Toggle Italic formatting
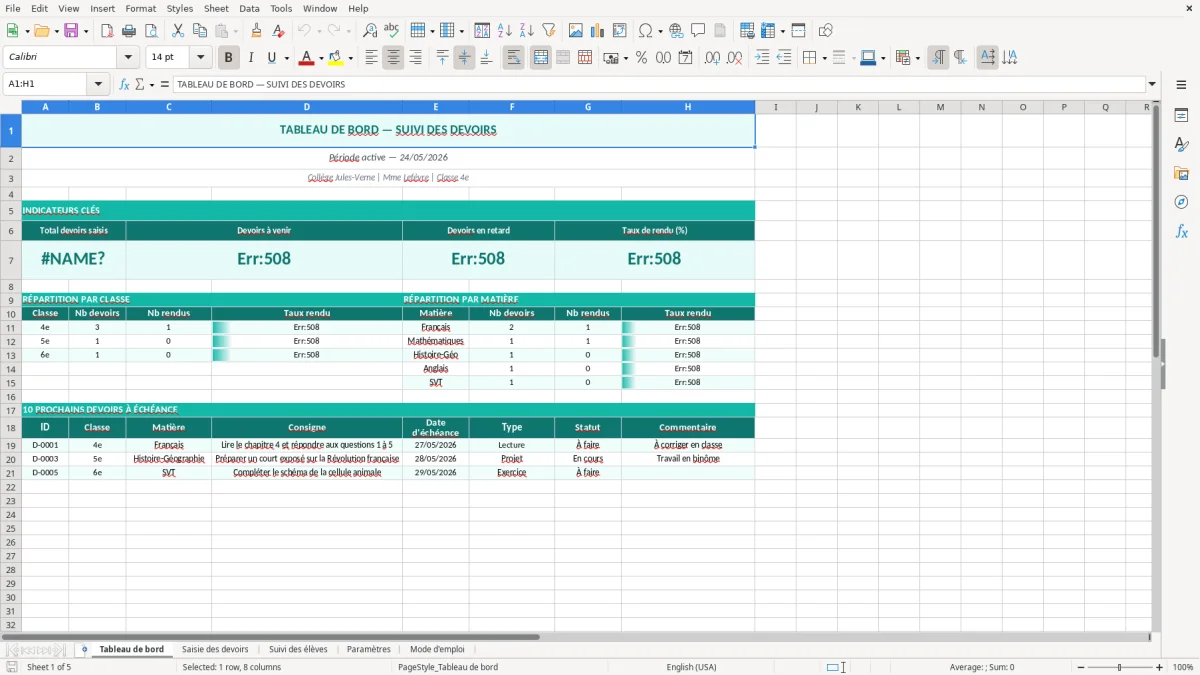 tap(251, 58)
